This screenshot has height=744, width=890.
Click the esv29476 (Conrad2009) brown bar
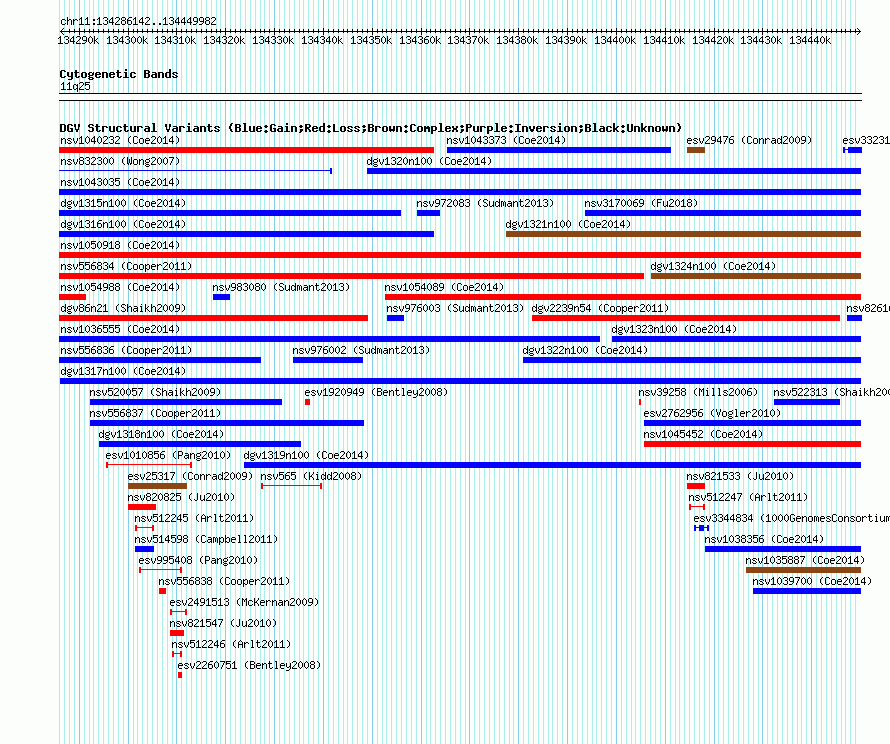click(x=696, y=150)
